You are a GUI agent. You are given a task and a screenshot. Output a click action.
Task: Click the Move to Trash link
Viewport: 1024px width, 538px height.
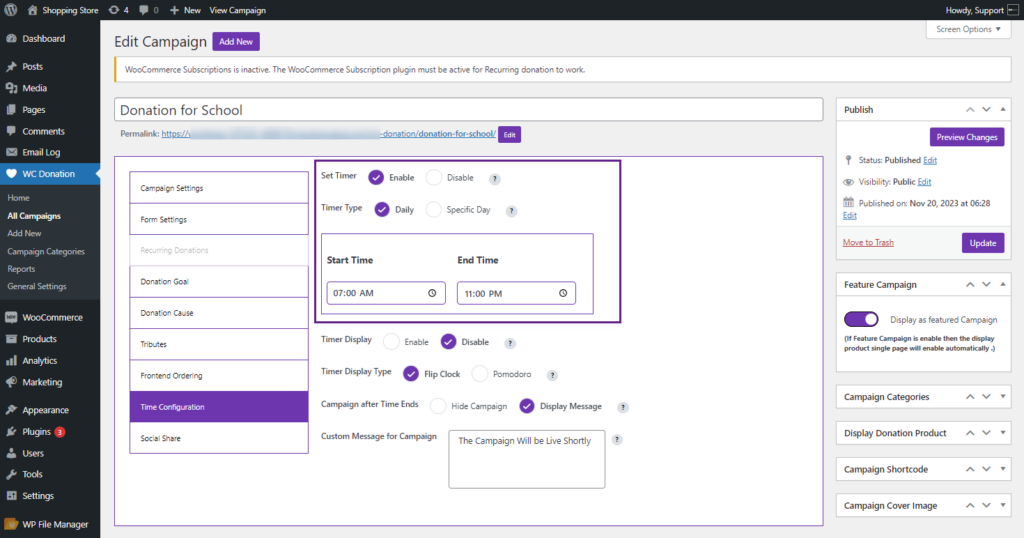(x=868, y=243)
